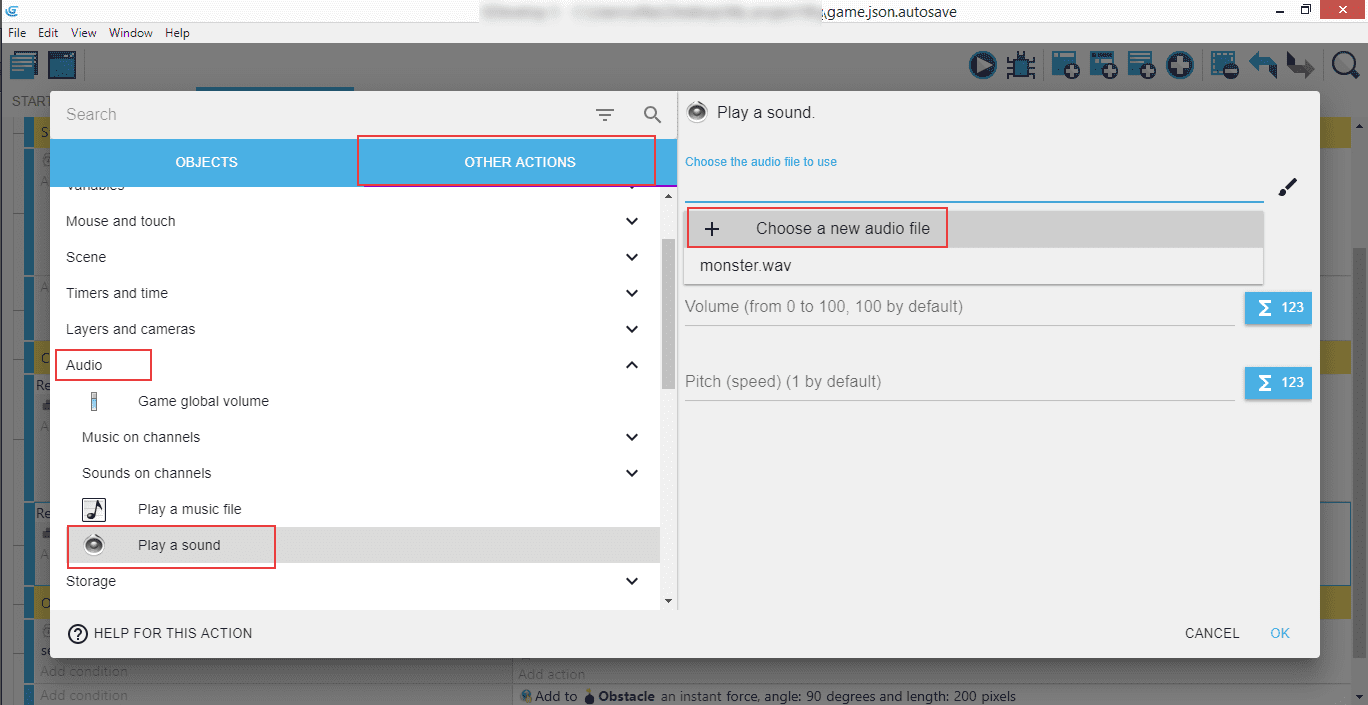The image size is (1368, 705).
Task: Click the search events magnifier in toolbar
Action: (1346, 66)
